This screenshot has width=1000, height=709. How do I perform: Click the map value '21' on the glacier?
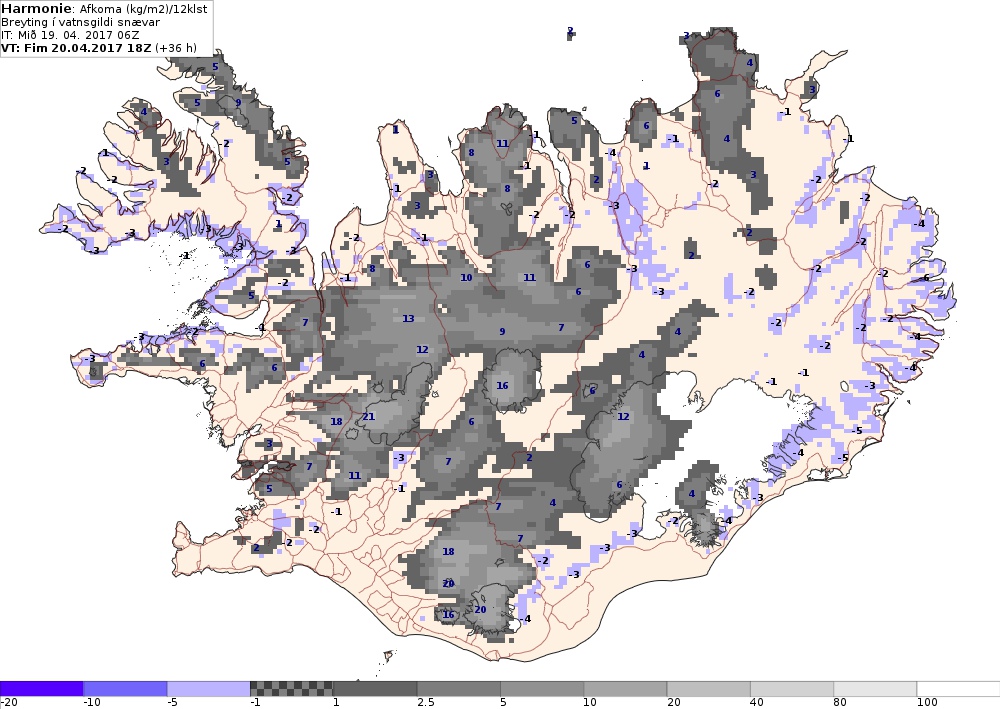369,416
